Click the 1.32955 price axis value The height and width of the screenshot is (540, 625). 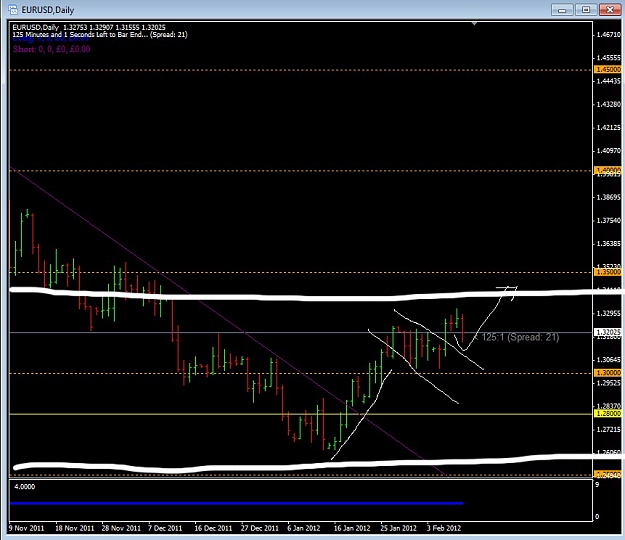coord(608,313)
